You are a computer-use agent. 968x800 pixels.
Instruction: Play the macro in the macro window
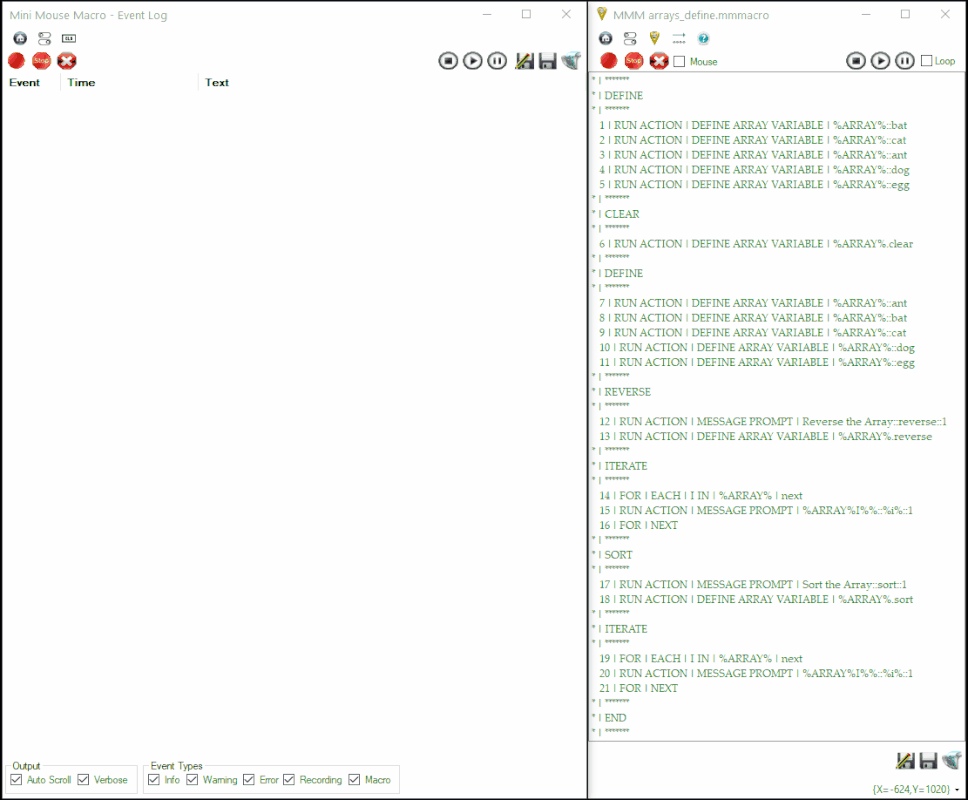tap(880, 61)
